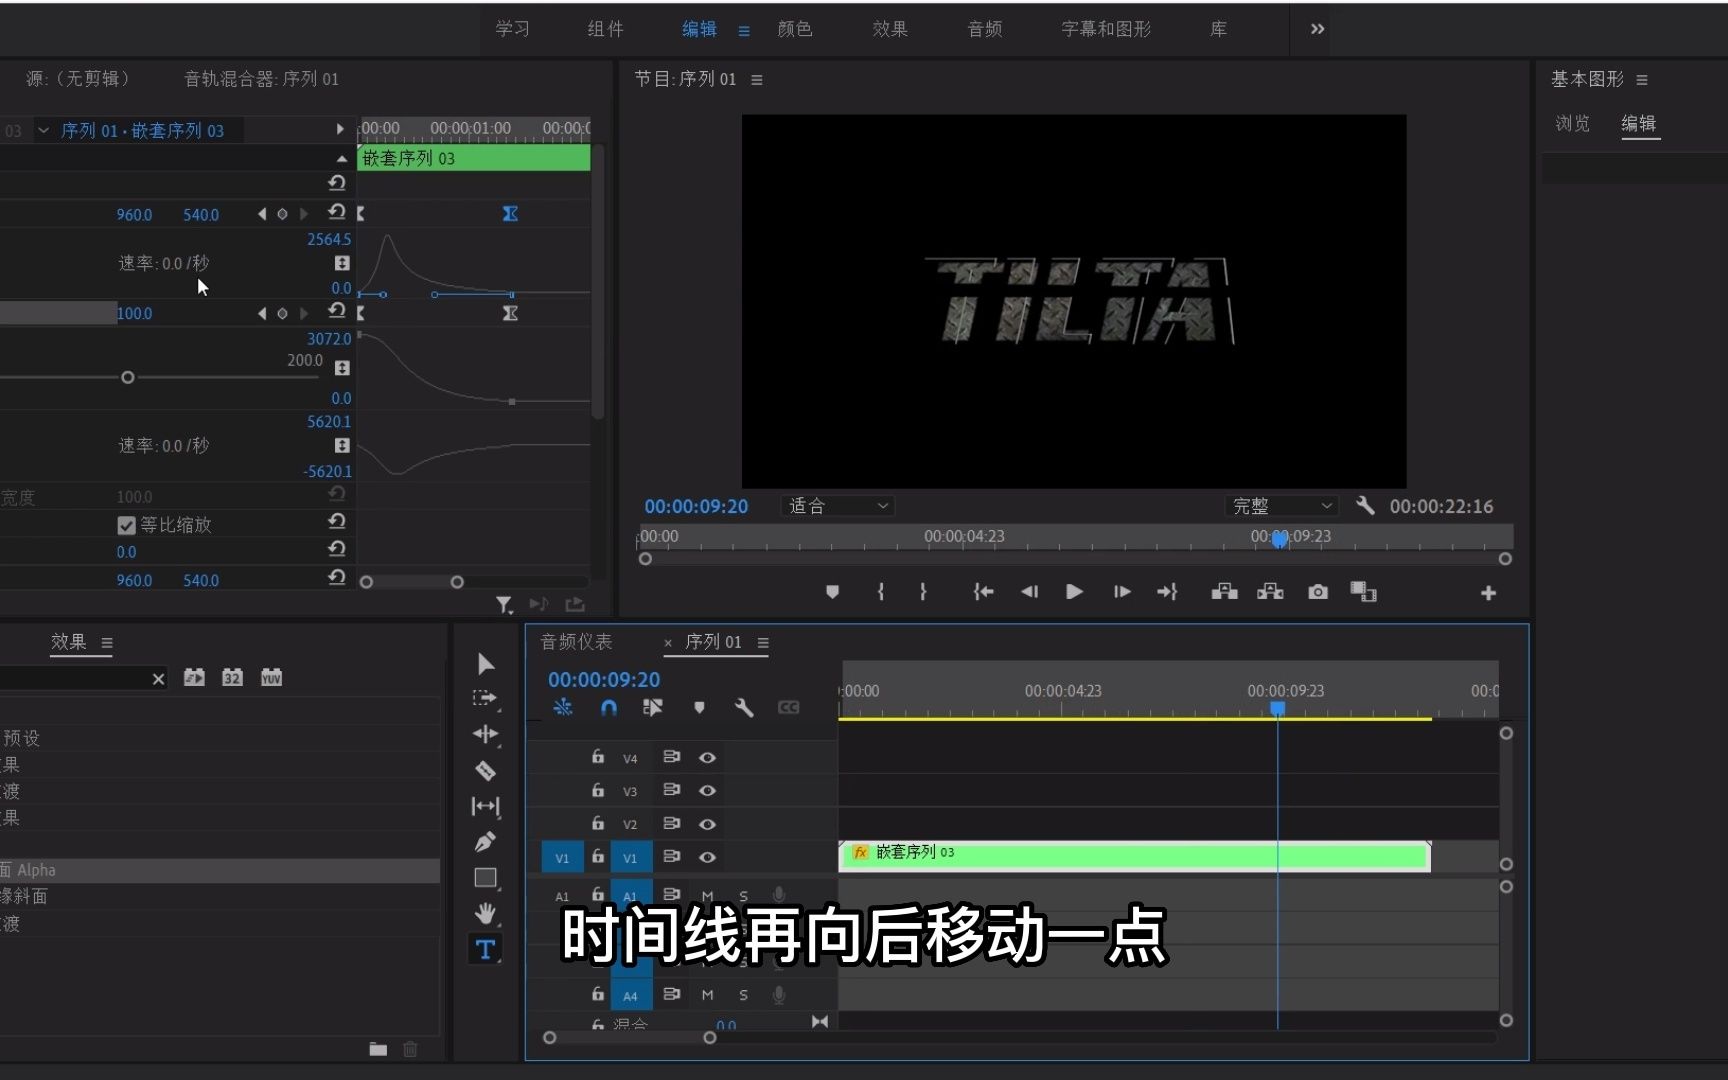Open 音频仪表 panel tab
The height and width of the screenshot is (1080, 1728).
(x=576, y=642)
